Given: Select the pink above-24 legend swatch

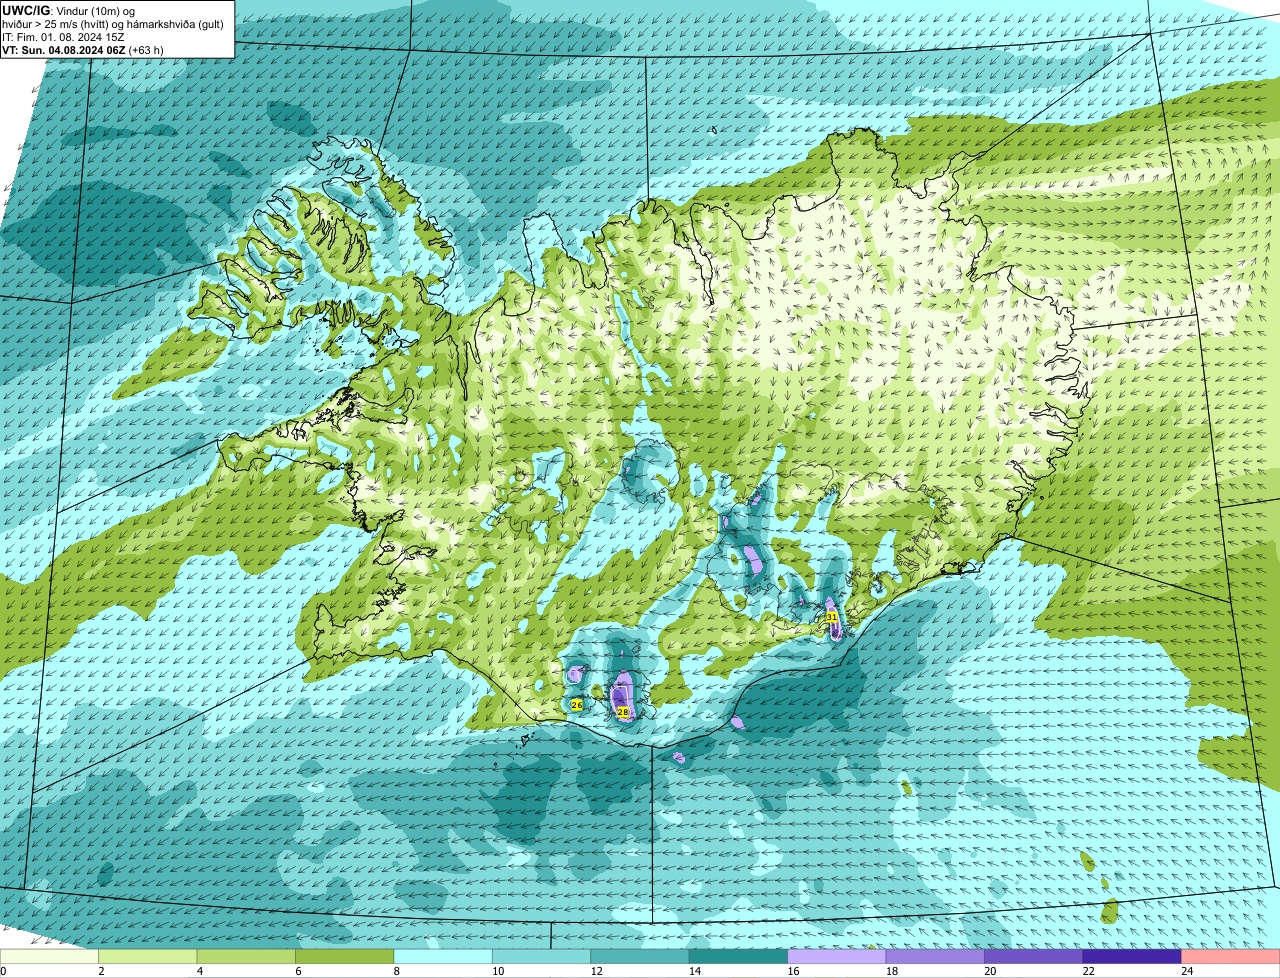Looking at the screenshot, I should [1231, 956].
